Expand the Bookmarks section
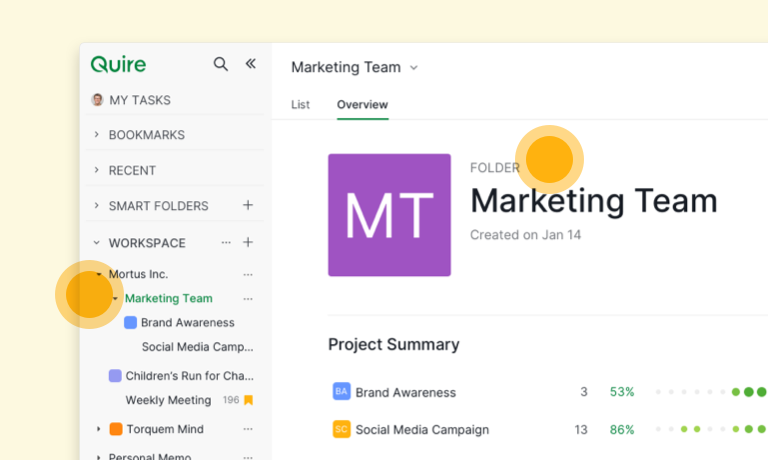 [96, 134]
